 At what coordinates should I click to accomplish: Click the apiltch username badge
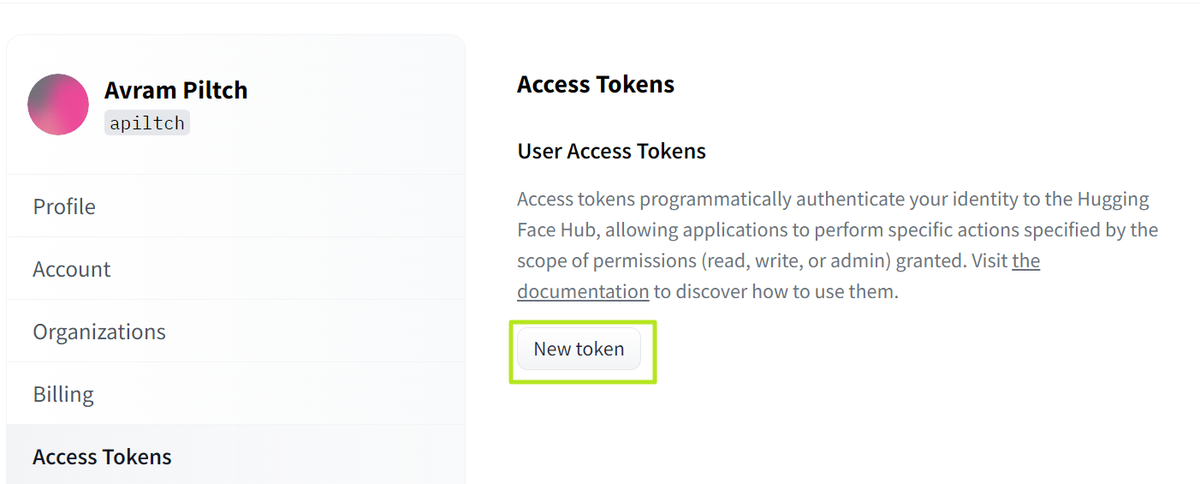tap(147, 123)
